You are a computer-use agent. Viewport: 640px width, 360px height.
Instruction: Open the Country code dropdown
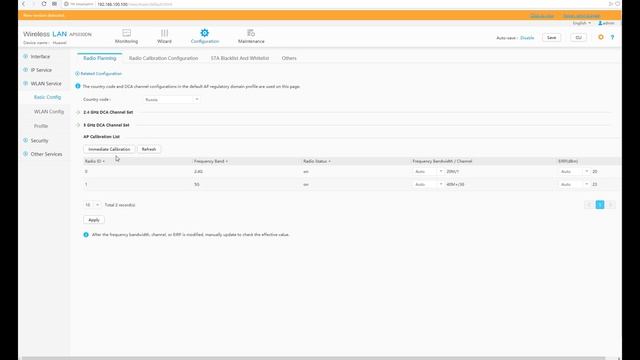coord(171,100)
